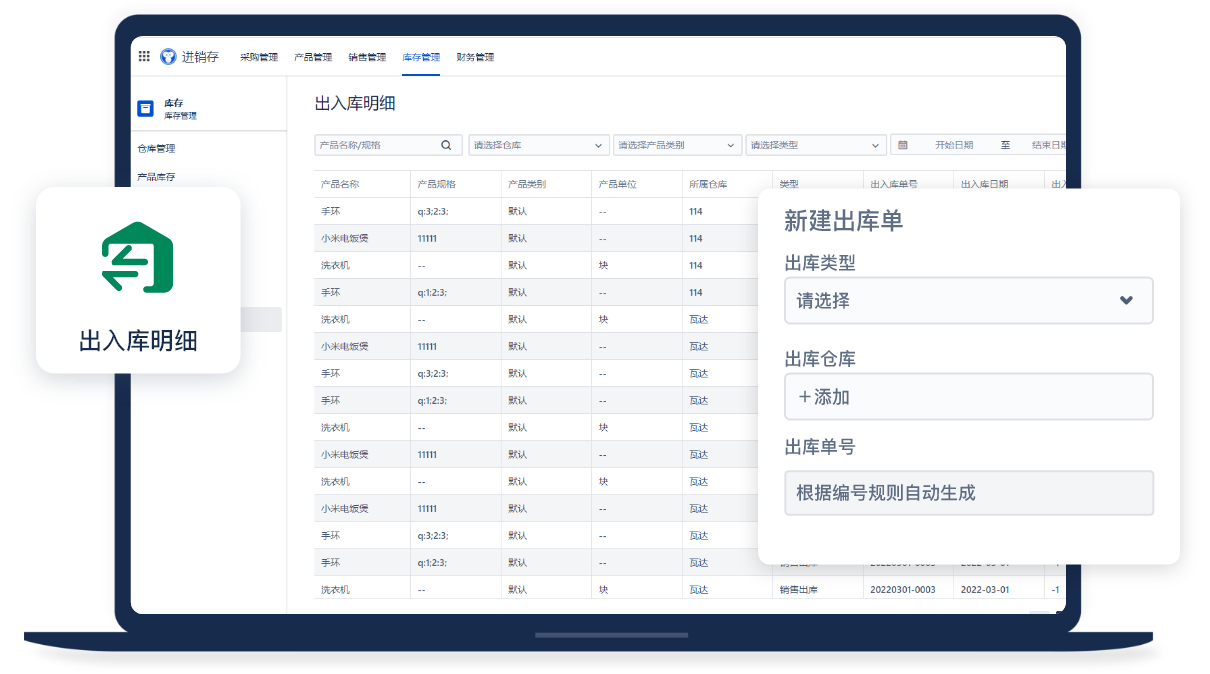The width and height of the screenshot is (1210, 674).
Task: Click the 进销存 logo icon
Action: [x=168, y=57]
